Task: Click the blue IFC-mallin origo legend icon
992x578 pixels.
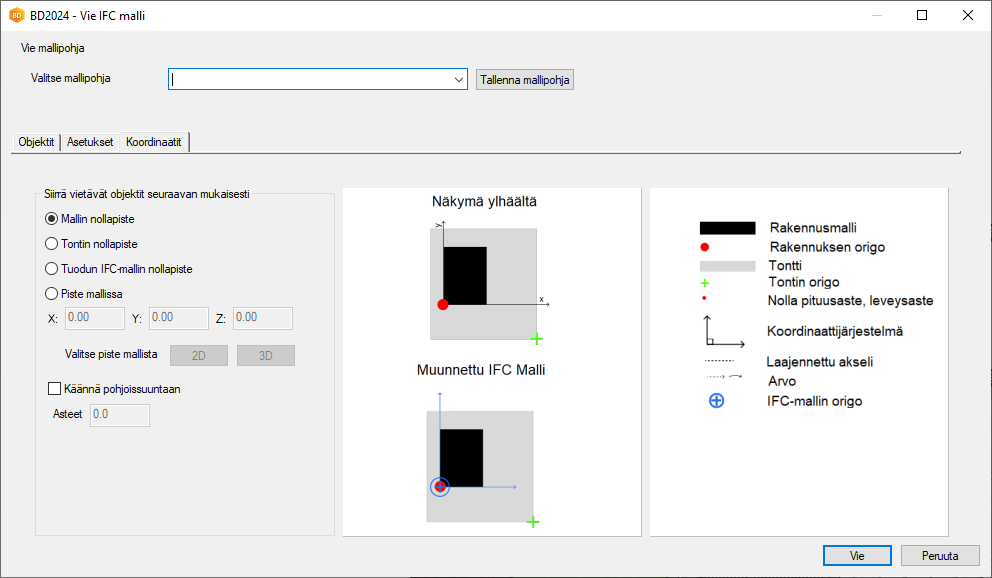Action: tap(716, 401)
